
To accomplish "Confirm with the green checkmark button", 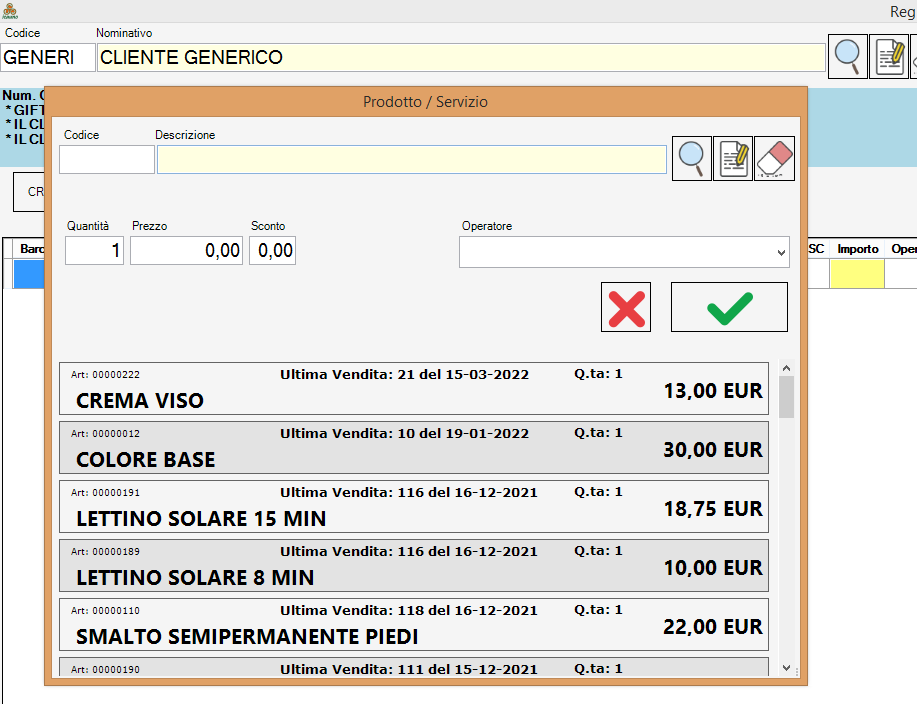I will (729, 307).
